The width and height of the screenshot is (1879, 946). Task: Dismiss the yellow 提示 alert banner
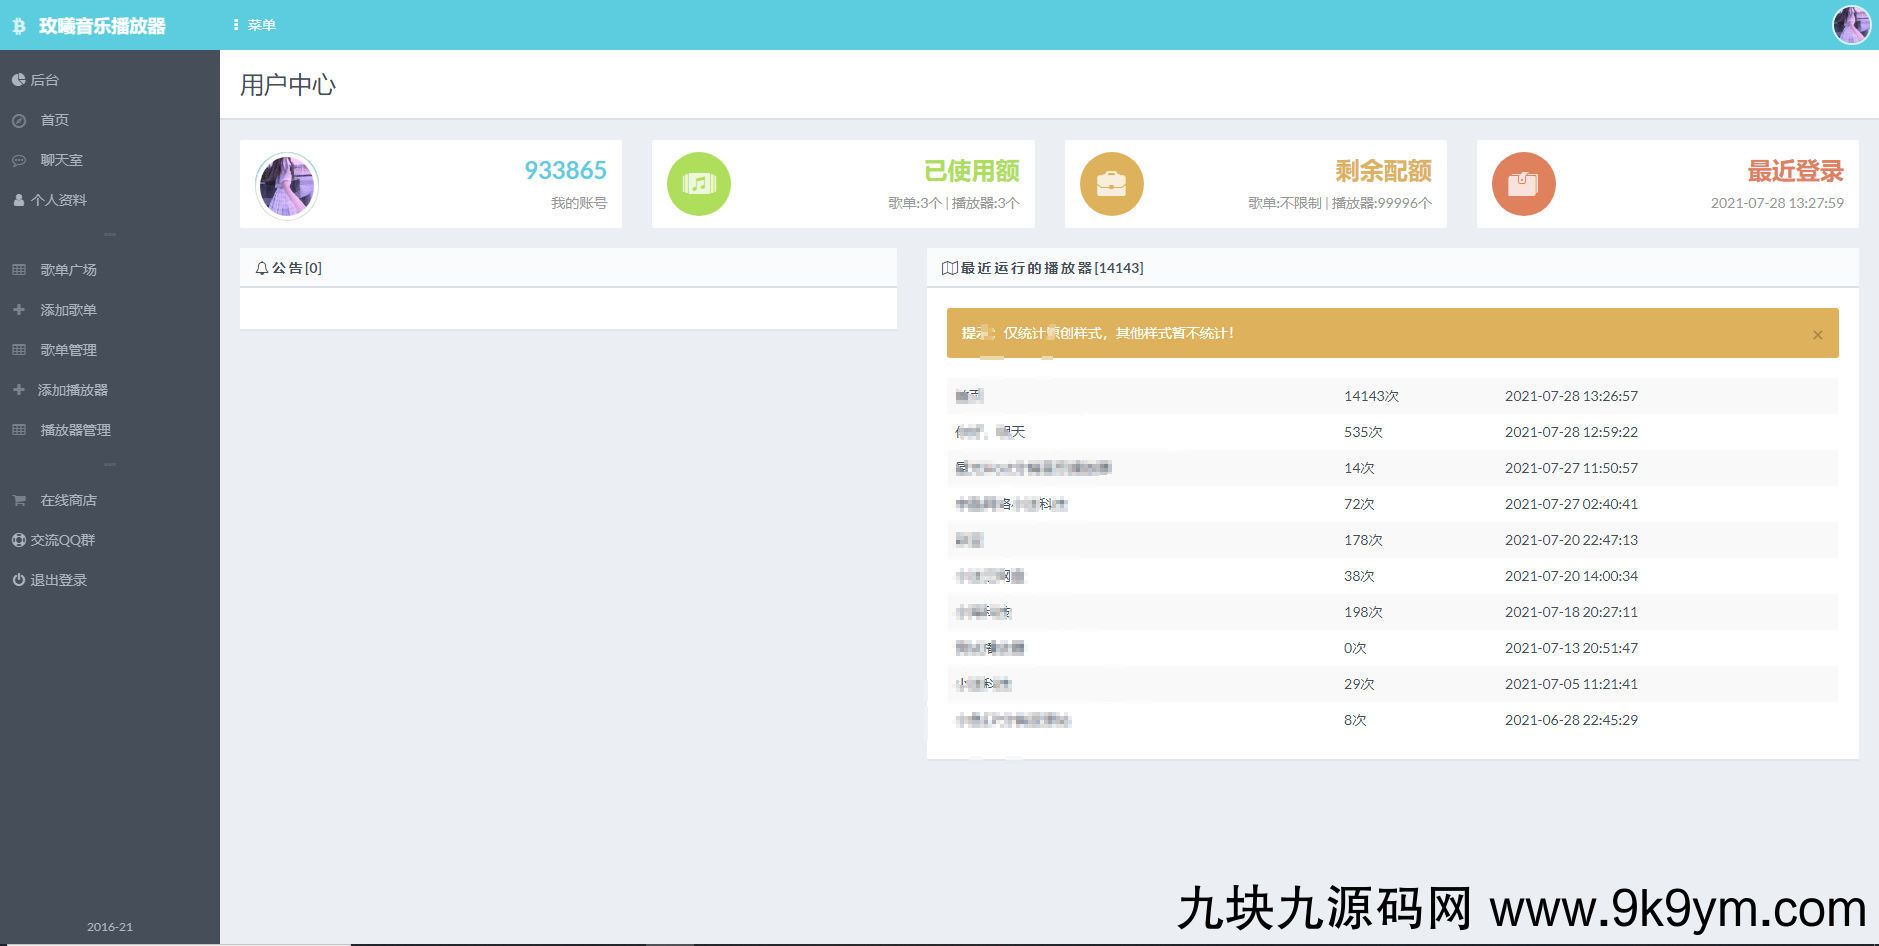(x=1817, y=335)
